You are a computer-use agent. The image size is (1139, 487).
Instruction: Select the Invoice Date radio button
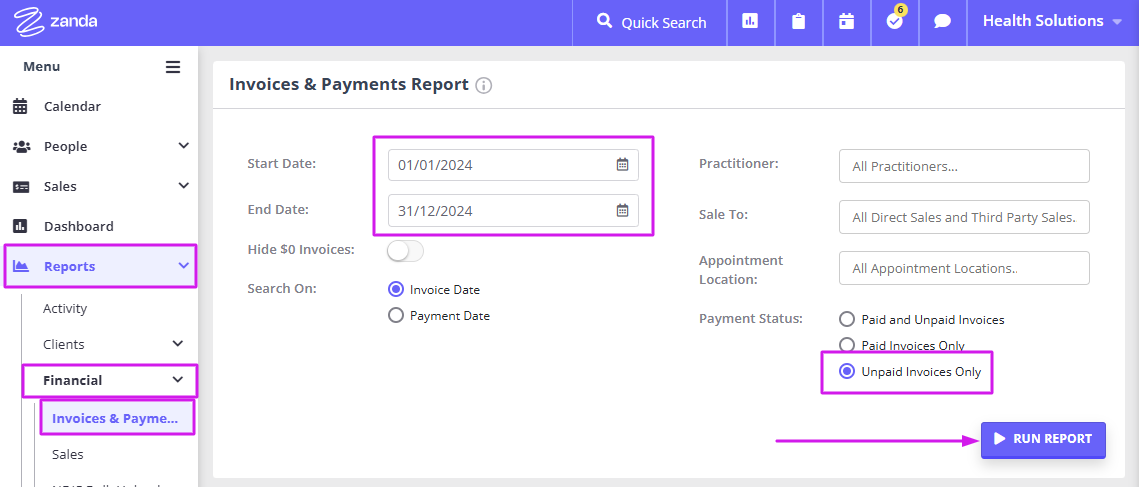[x=395, y=289]
